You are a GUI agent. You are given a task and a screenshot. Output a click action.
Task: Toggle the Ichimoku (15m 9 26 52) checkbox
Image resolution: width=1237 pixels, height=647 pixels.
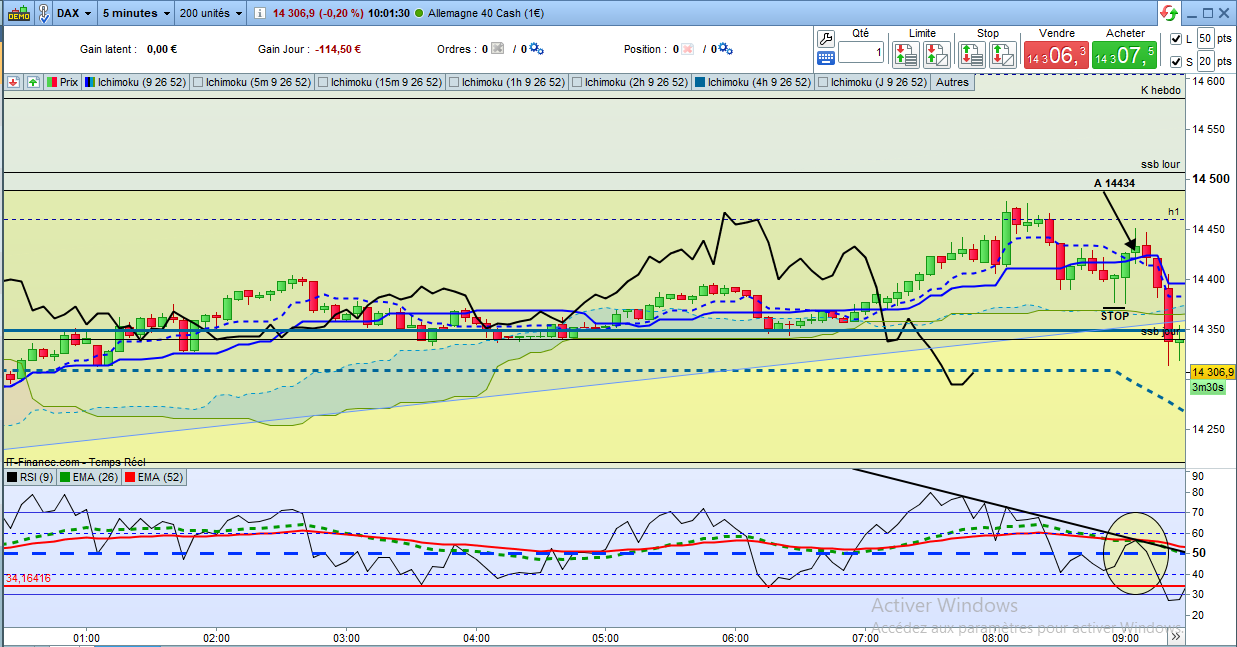[322, 82]
